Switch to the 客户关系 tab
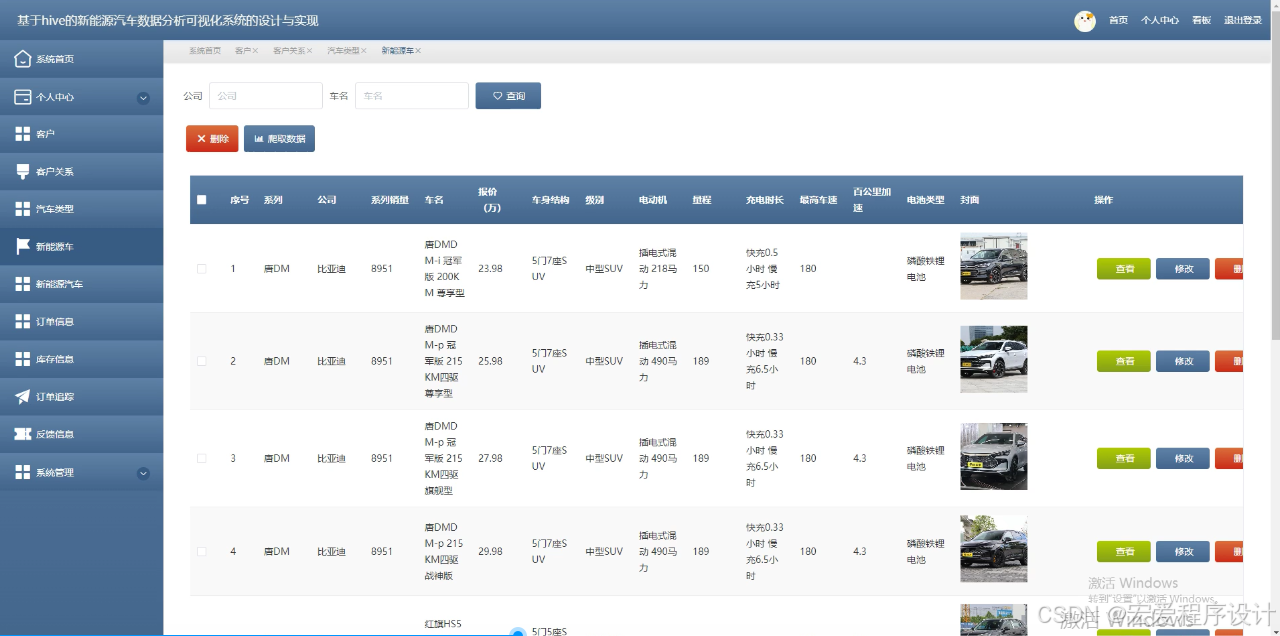1280x636 pixels. point(289,50)
